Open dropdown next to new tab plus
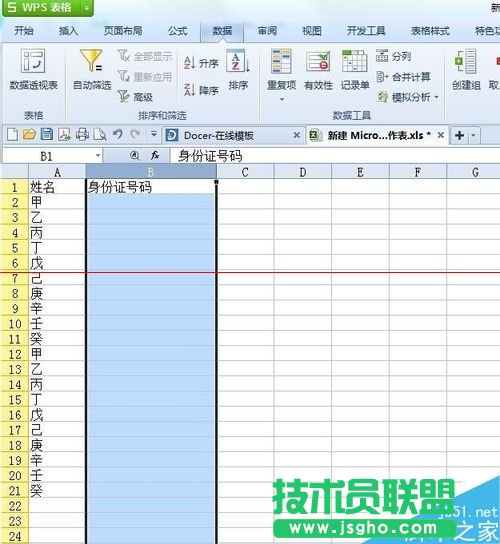The width and height of the screenshot is (500, 544). (x=474, y=135)
